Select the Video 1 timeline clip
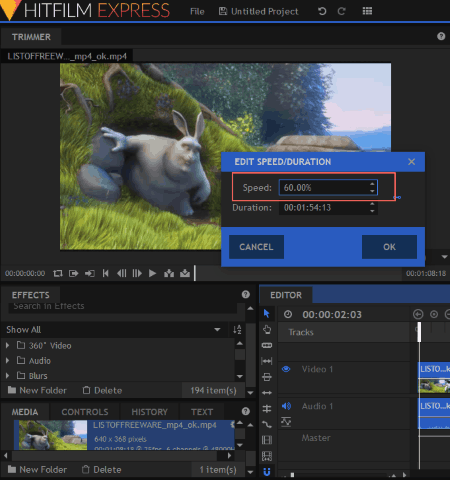The height and width of the screenshot is (480, 450). pyautogui.click(x=434, y=377)
